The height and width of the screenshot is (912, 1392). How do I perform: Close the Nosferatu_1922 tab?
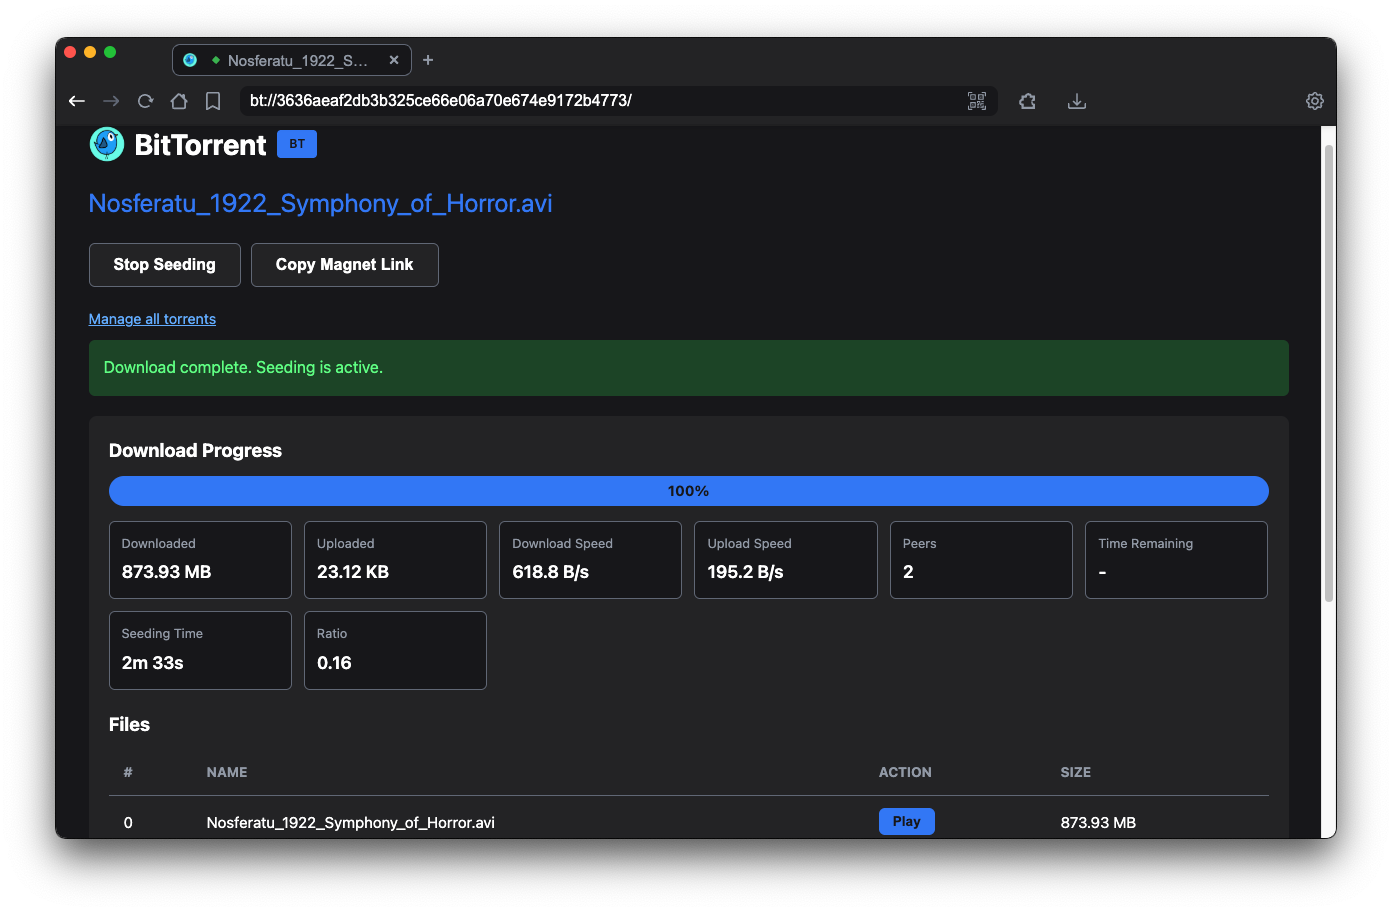point(394,60)
